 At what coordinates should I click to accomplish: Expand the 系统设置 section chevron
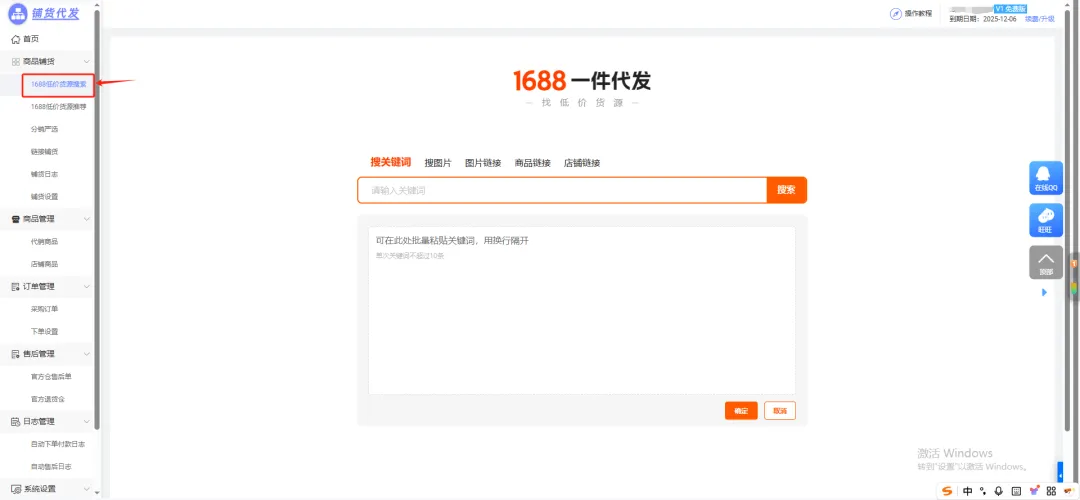click(x=87, y=489)
